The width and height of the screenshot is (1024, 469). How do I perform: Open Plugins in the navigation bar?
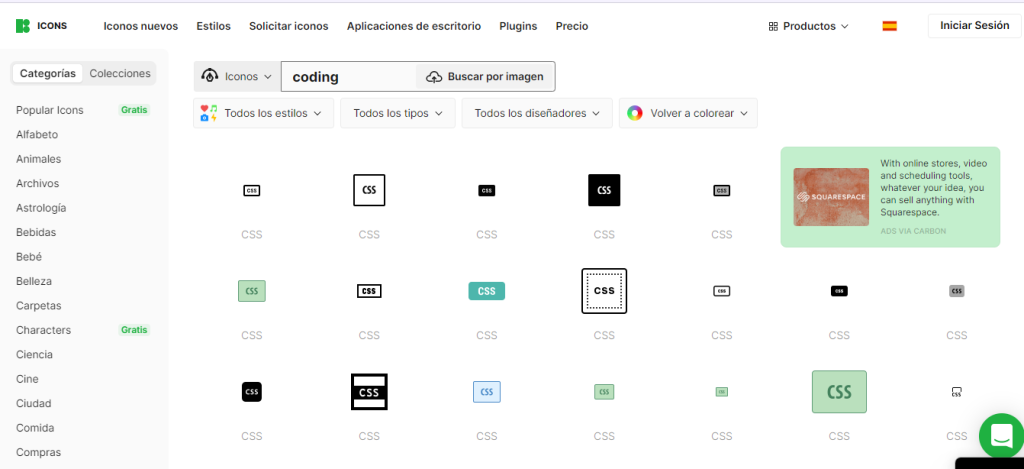519,26
